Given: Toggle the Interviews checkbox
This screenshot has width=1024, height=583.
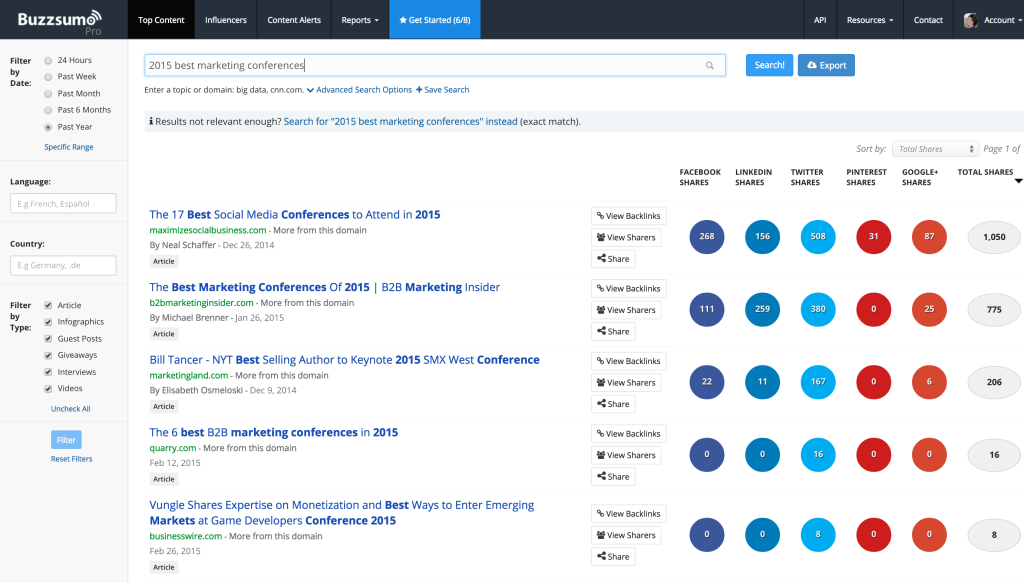Looking at the screenshot, I should [48, 372].
